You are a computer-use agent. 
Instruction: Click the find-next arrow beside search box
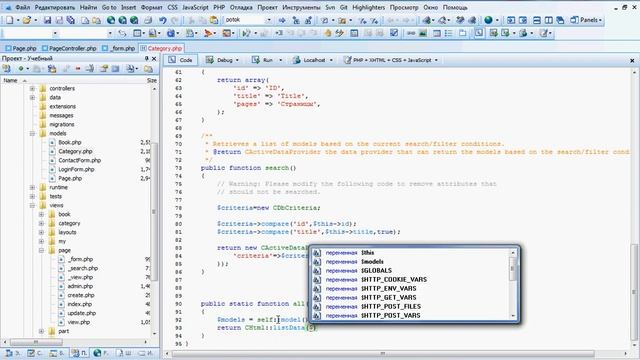(x=282, y=20)
